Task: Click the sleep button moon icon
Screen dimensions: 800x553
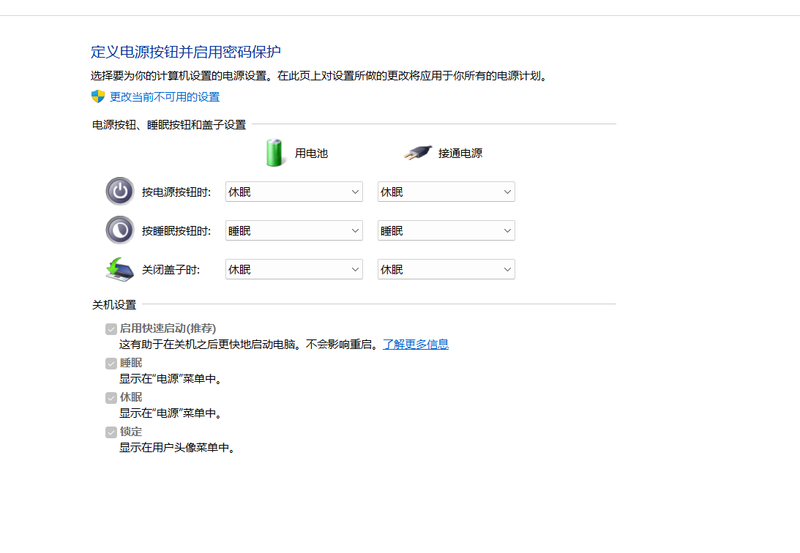Action: pyautogui.click(x=119, y=230)
